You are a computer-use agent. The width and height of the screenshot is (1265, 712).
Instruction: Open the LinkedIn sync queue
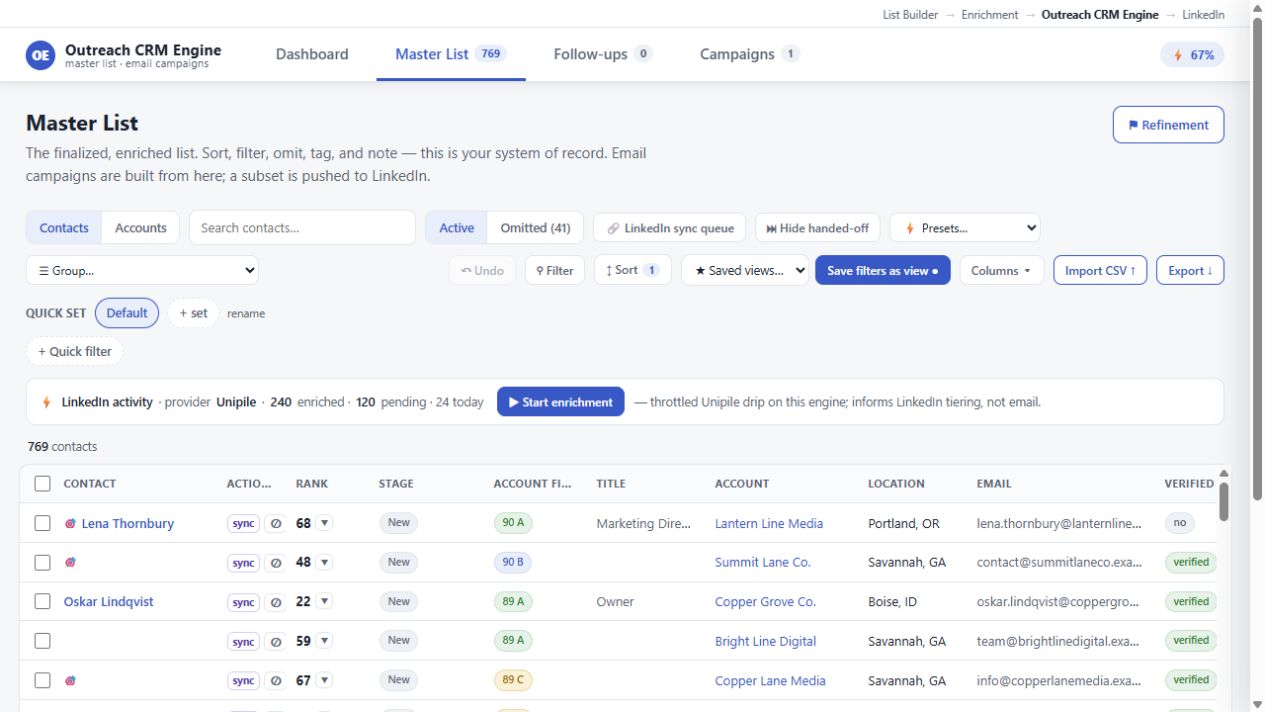click(670, 228)
